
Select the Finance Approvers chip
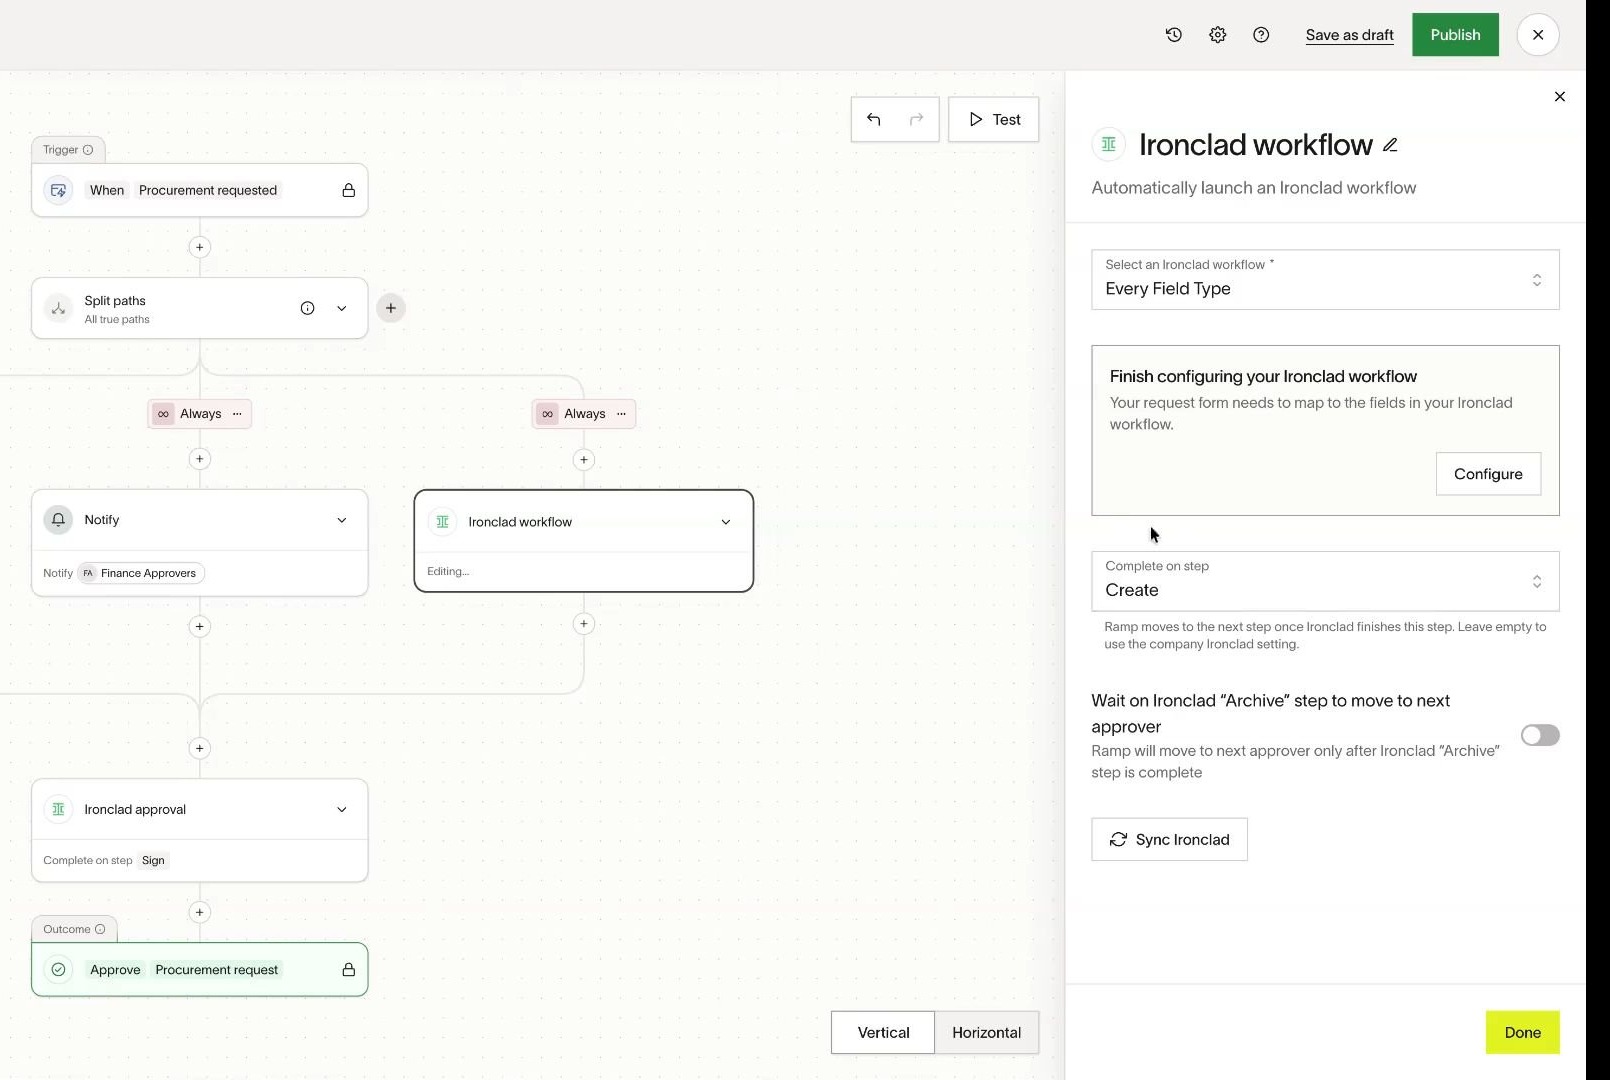point(141,573)
